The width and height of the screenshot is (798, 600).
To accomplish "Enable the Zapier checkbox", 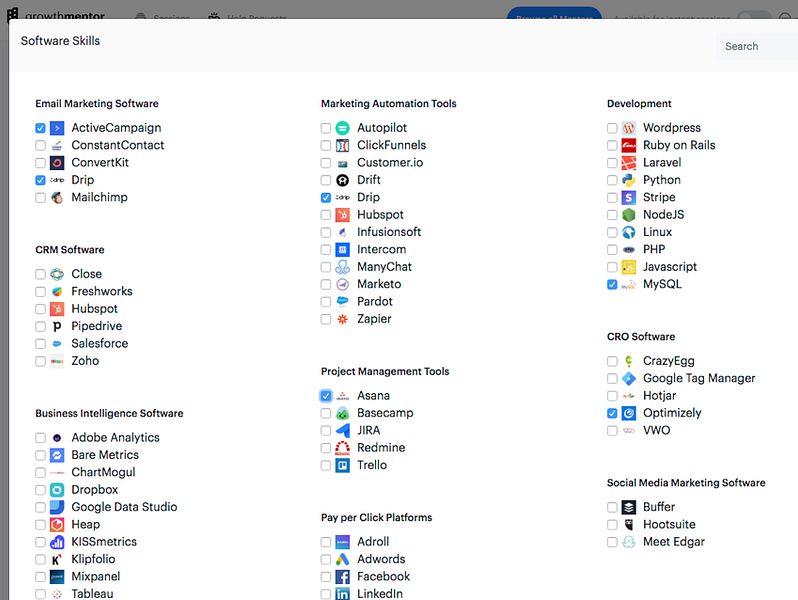I will coord(326,320).
